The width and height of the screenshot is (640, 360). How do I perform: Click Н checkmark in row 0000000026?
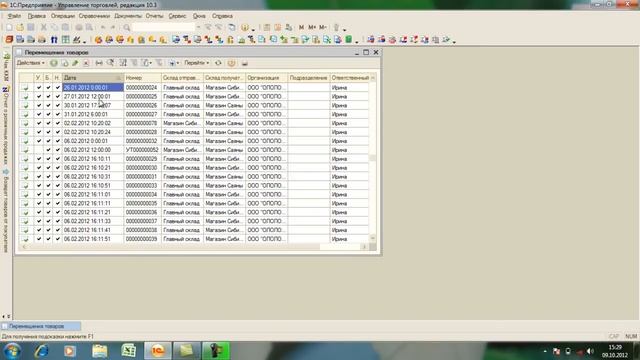(58, 105)
